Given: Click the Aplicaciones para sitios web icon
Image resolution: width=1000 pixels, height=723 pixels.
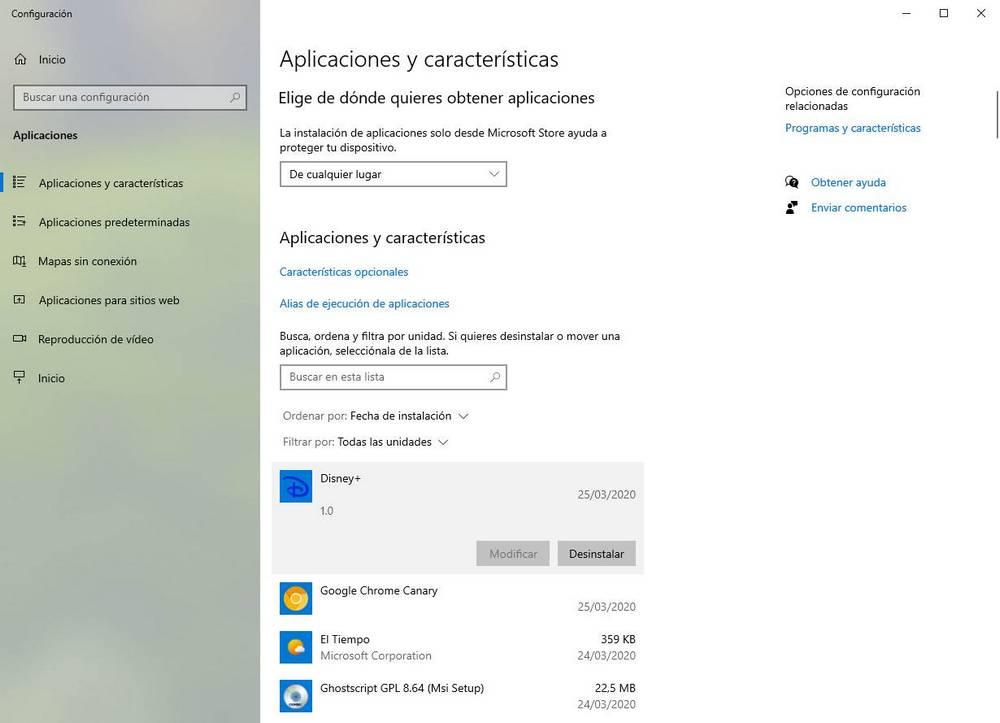Looking at the screenshot, I should pos(19,300).
